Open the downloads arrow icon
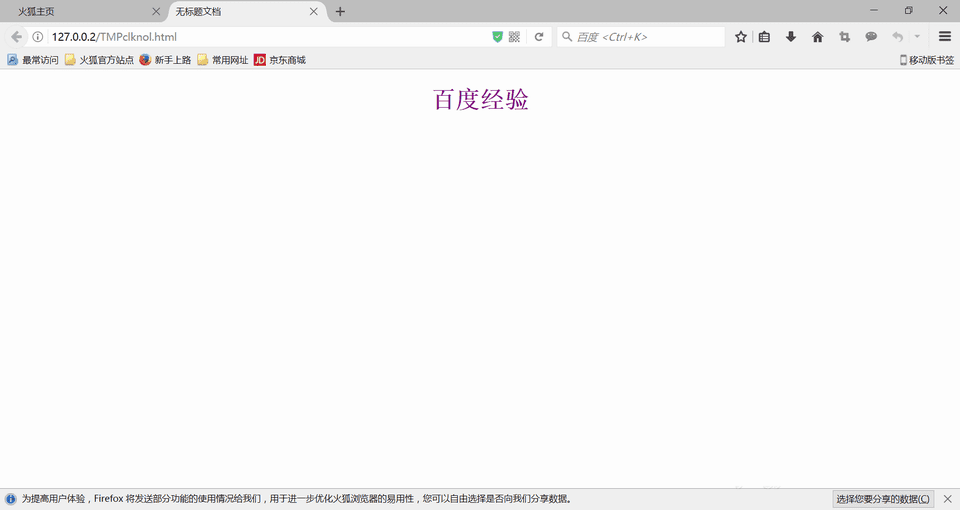The image size is (960, 510). tap(791, 37)
